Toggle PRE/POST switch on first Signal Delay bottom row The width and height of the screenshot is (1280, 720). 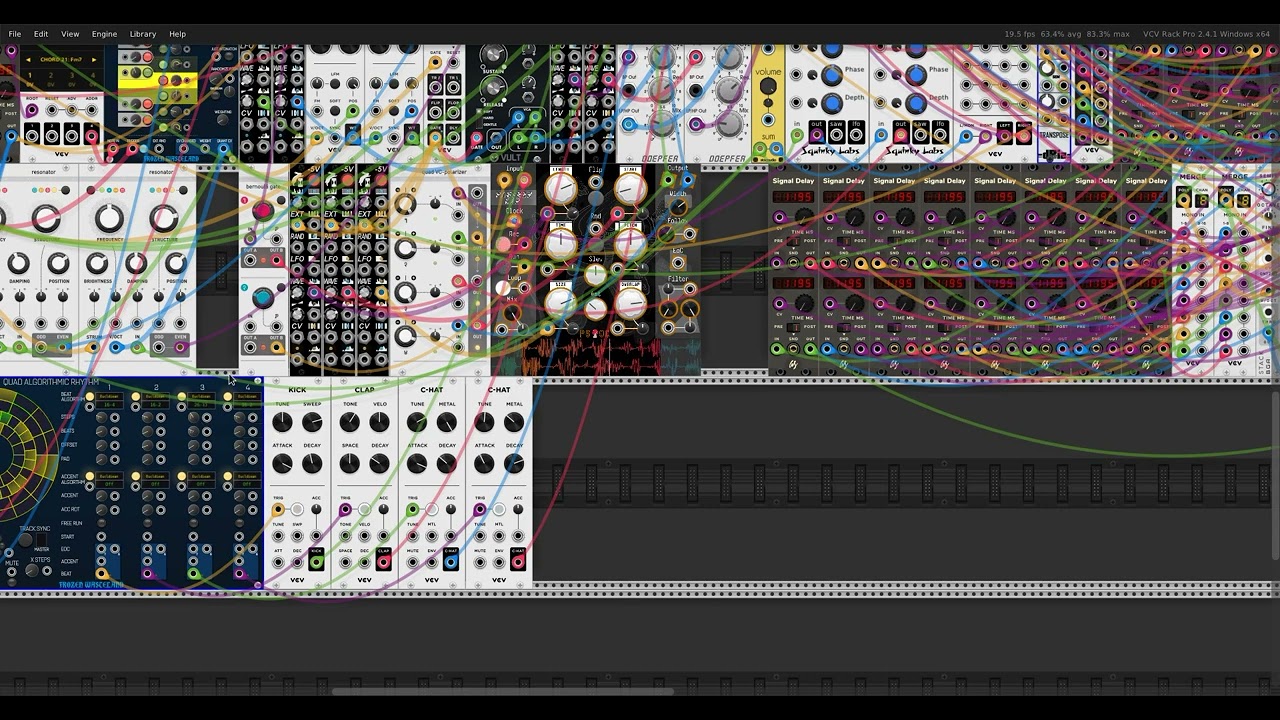[x=792, y=327]
